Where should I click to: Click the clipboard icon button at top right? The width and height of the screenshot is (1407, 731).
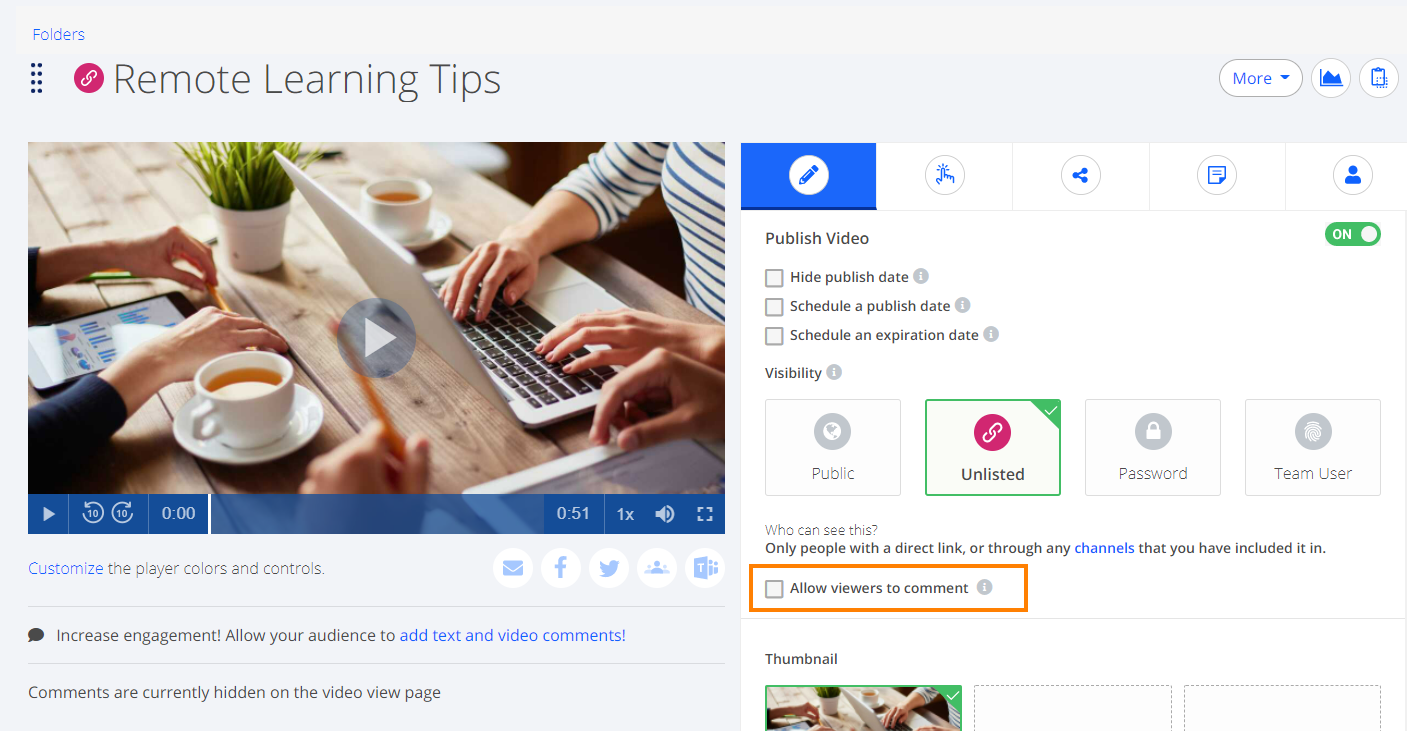click(x=1379, y=78)
